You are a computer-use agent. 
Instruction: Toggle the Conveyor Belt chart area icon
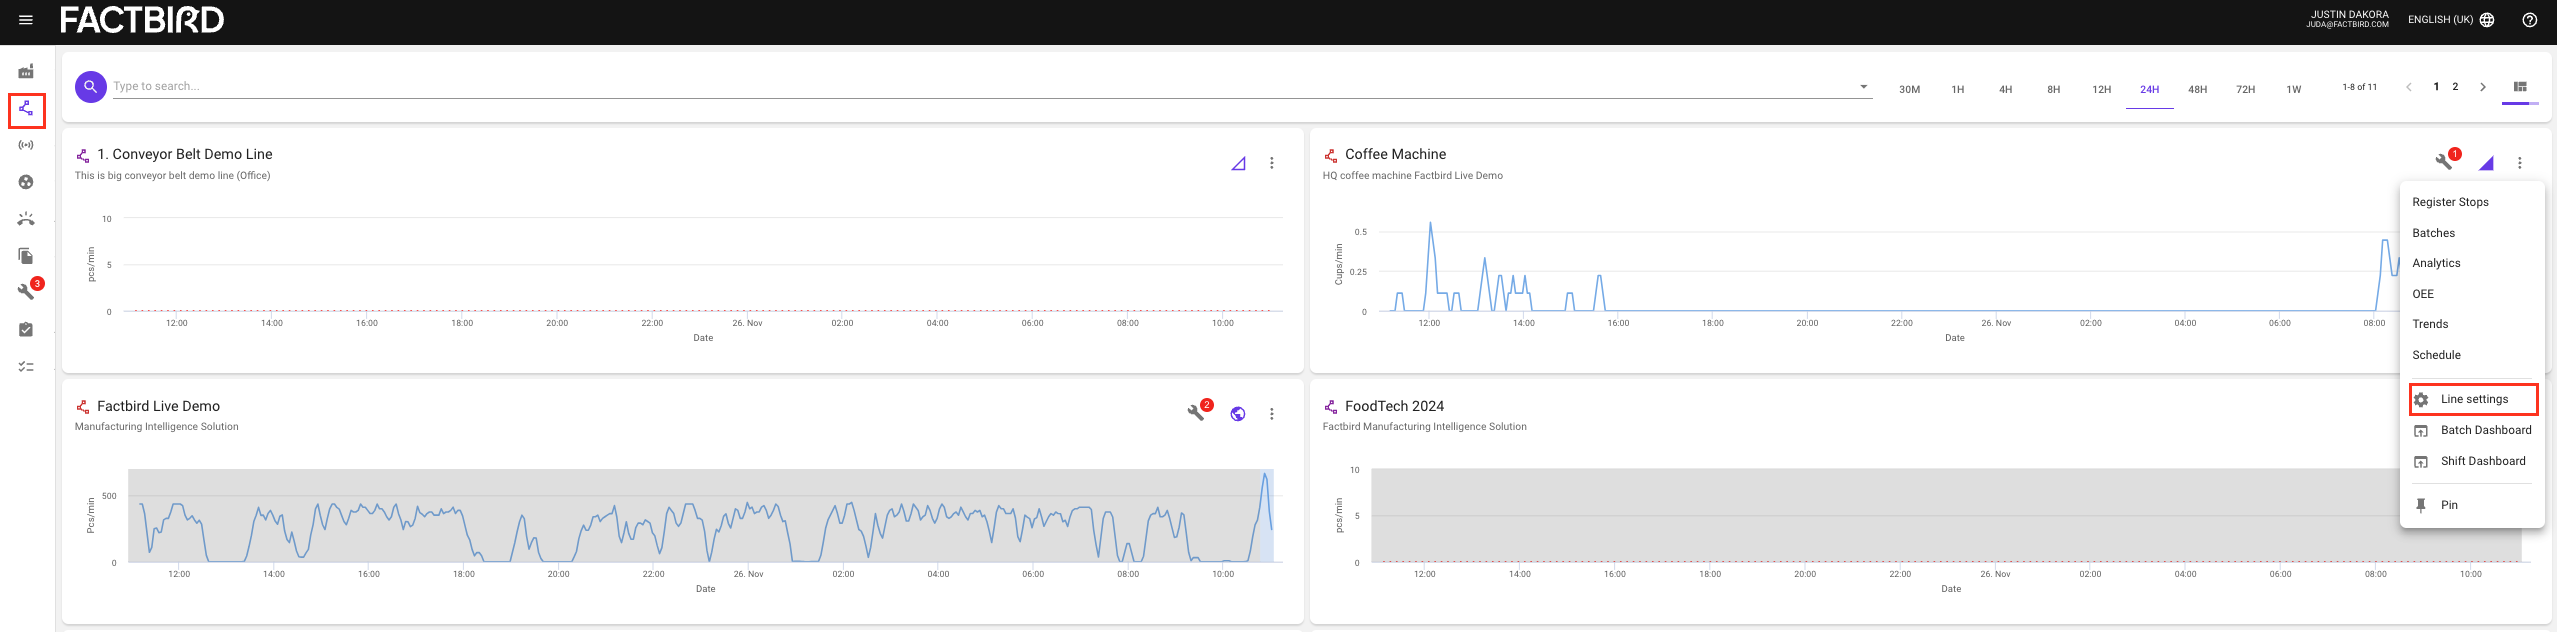(x=1238, y=163)
